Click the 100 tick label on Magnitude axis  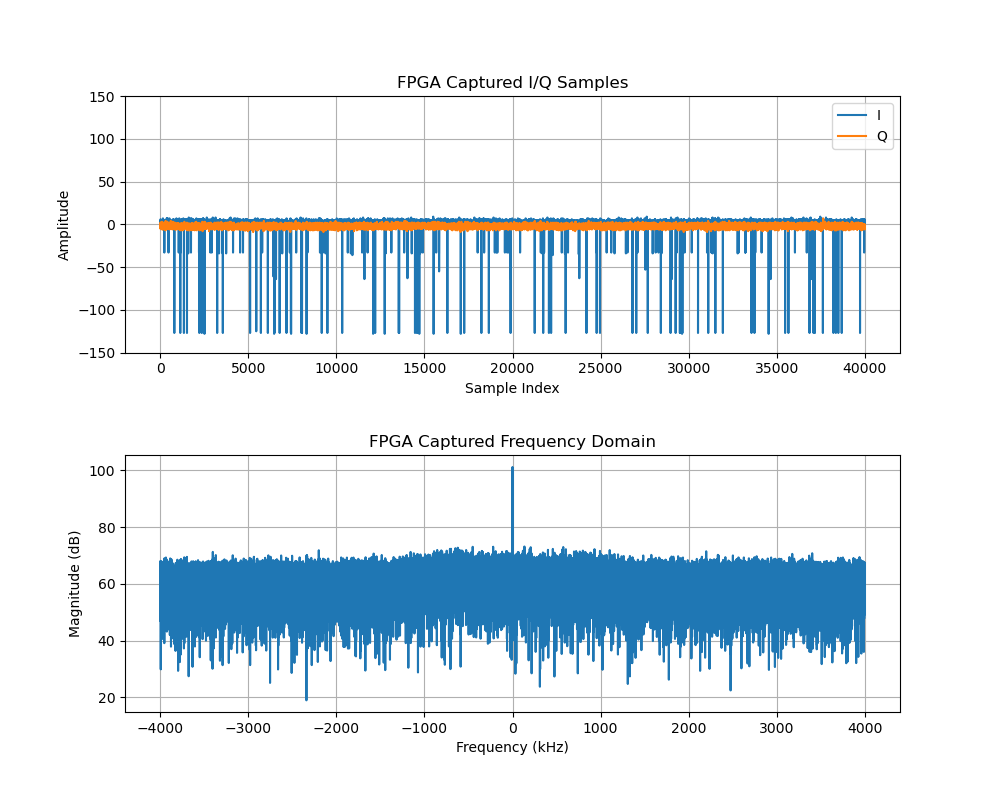pyautogui.click(x=103, y=471)
